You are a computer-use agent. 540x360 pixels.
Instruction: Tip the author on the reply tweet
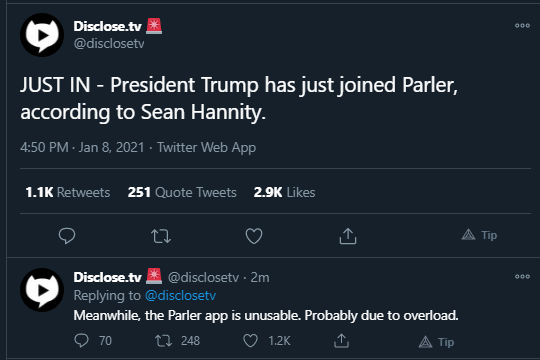click(x=436, y=342)
